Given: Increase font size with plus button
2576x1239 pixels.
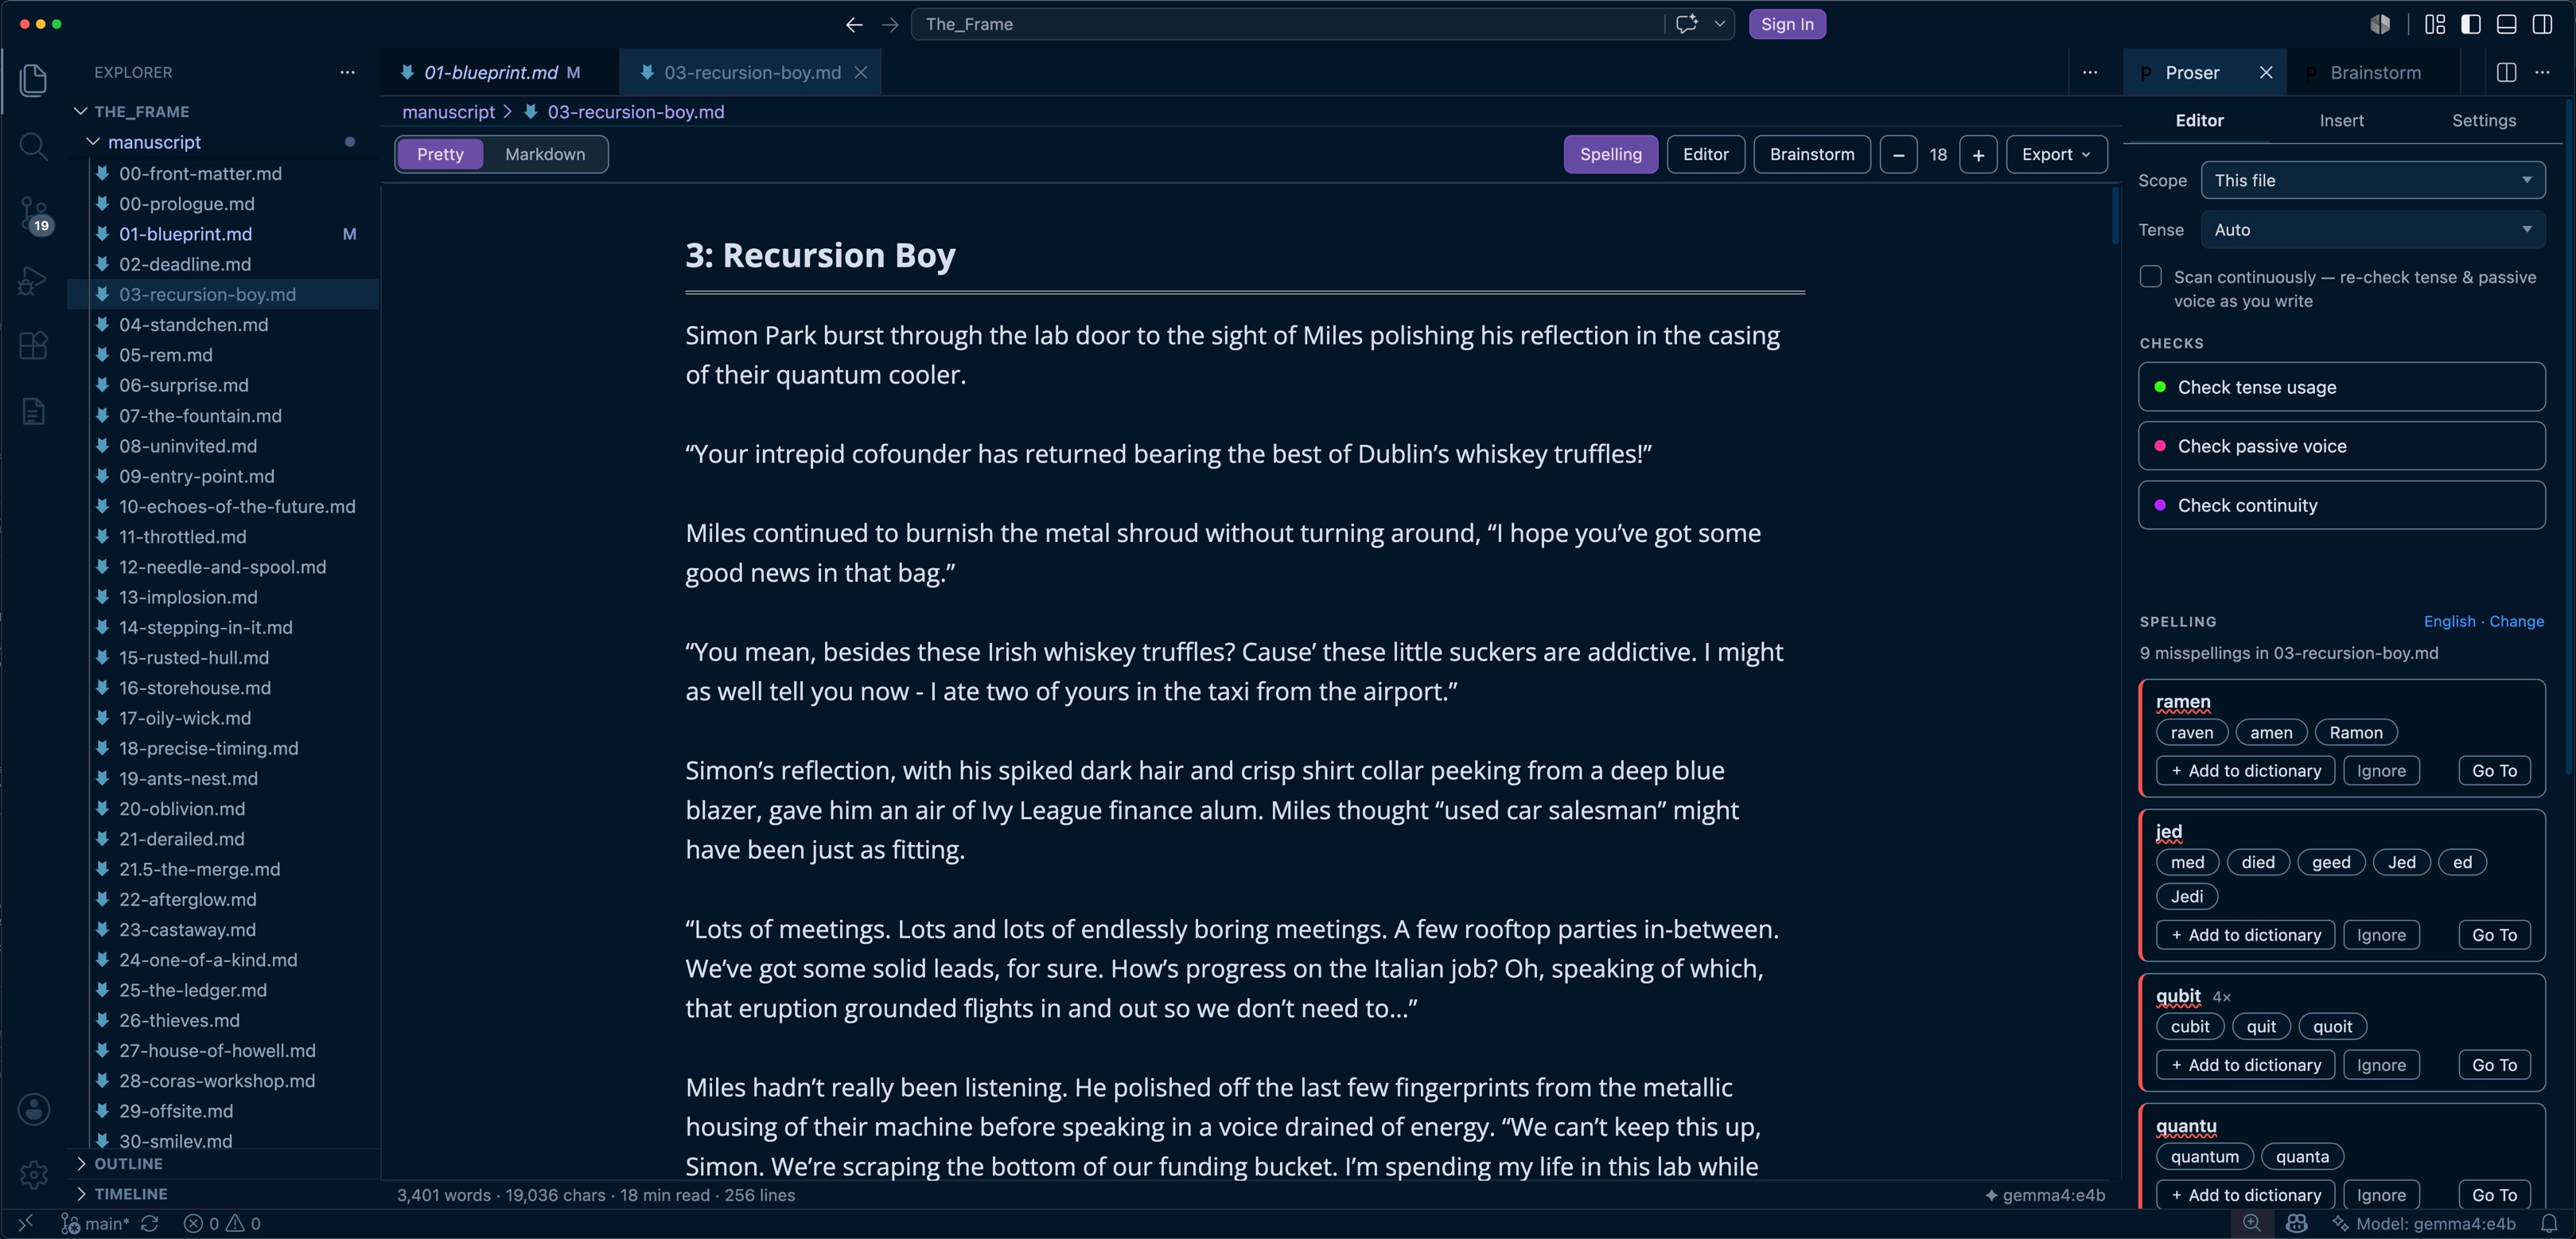Looking at the screenshot, I should coord(1978,154).
